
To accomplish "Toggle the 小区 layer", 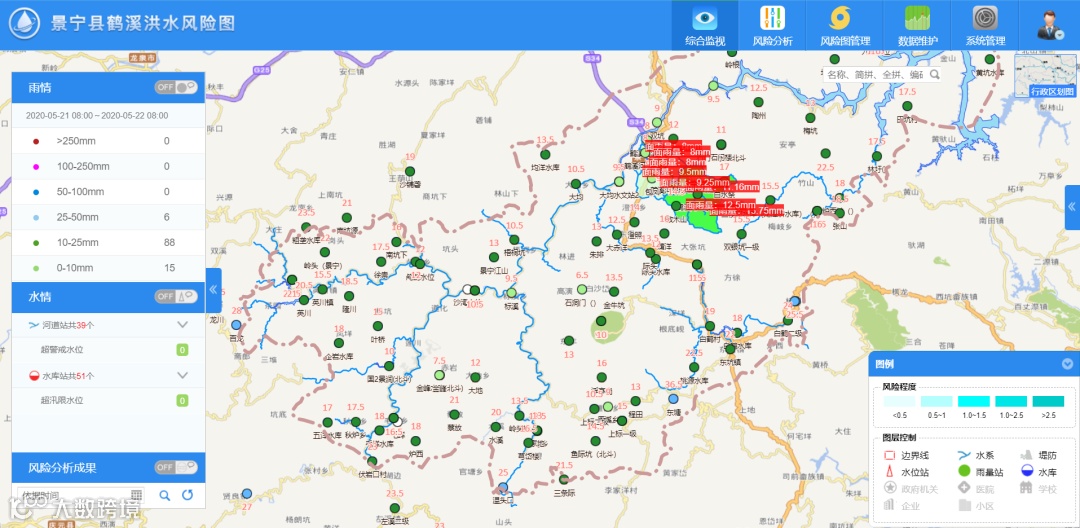I will point(975,505).
